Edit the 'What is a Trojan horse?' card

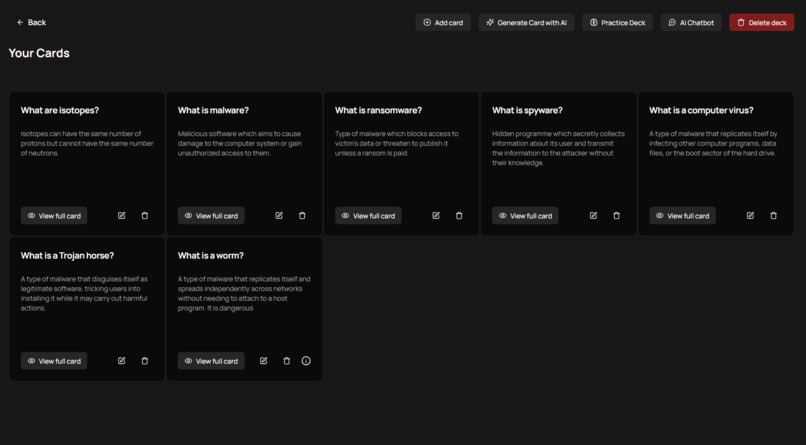(x=121, y=361)
